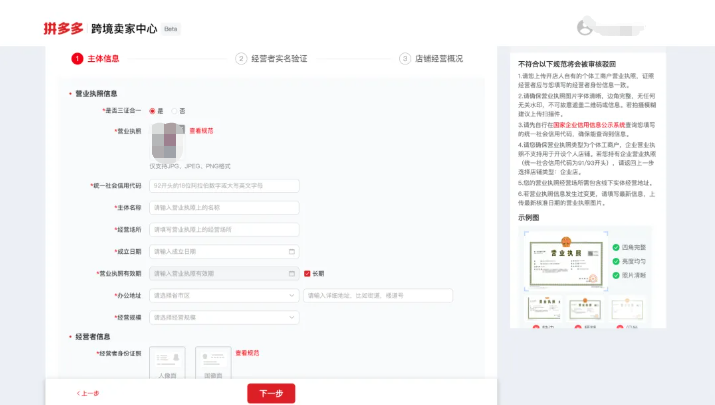Click the step 3 number circle icon

click(x=405, y=59)
